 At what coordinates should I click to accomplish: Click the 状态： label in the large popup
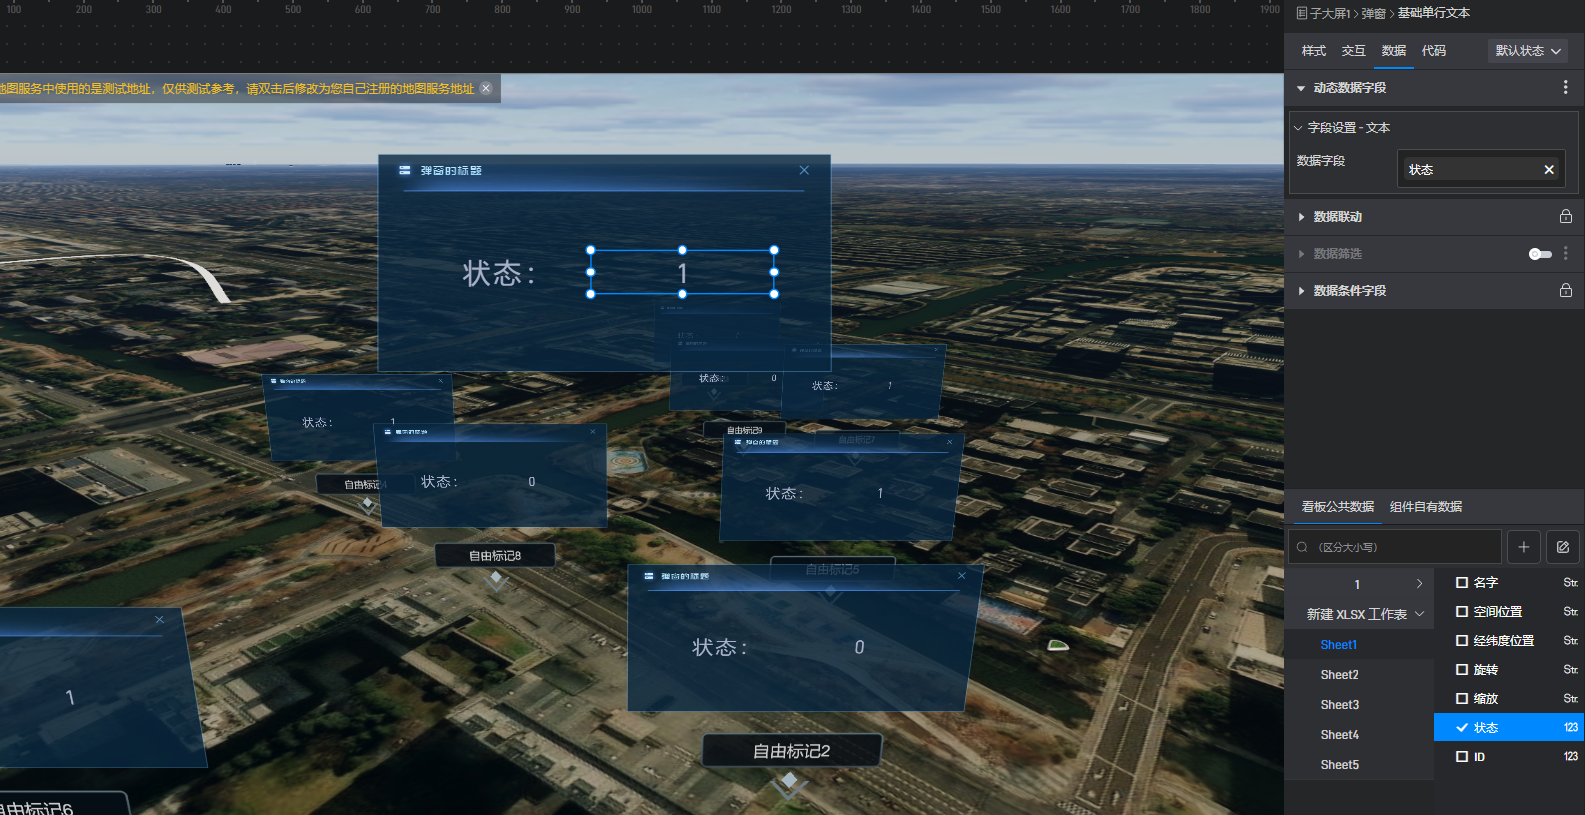(499, 273)
